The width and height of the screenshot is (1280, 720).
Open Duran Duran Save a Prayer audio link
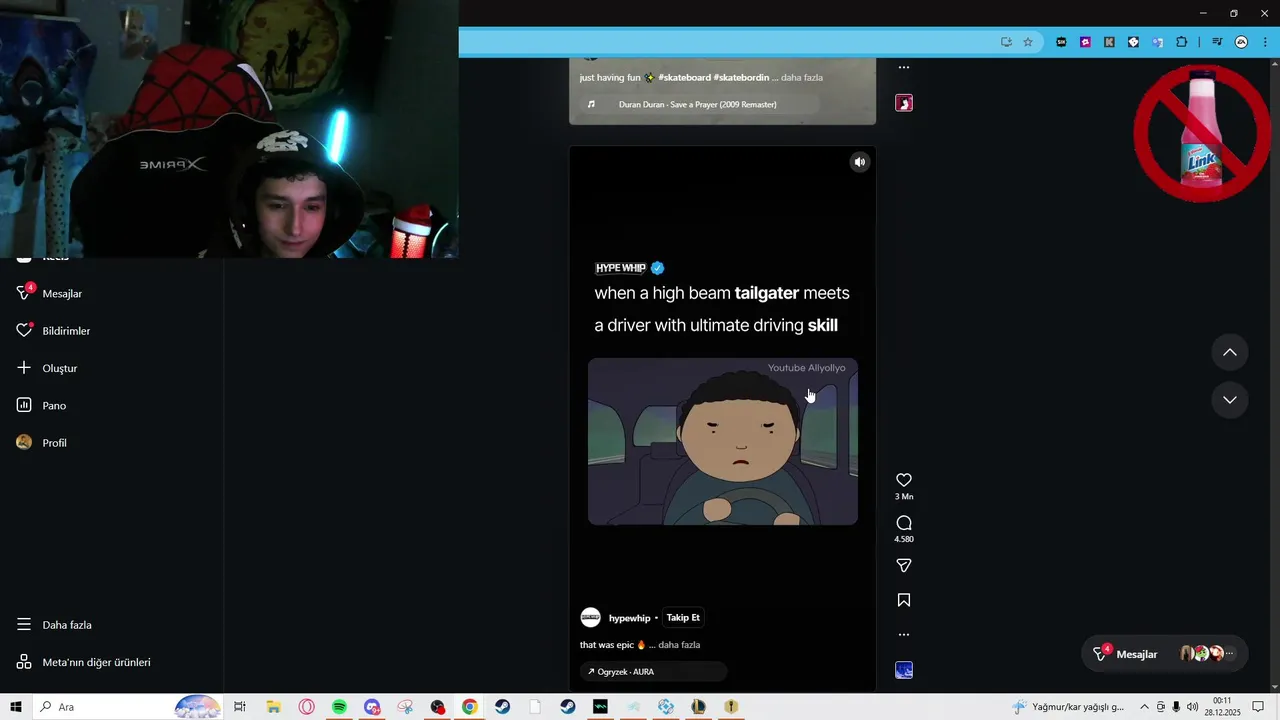[697, 104]
